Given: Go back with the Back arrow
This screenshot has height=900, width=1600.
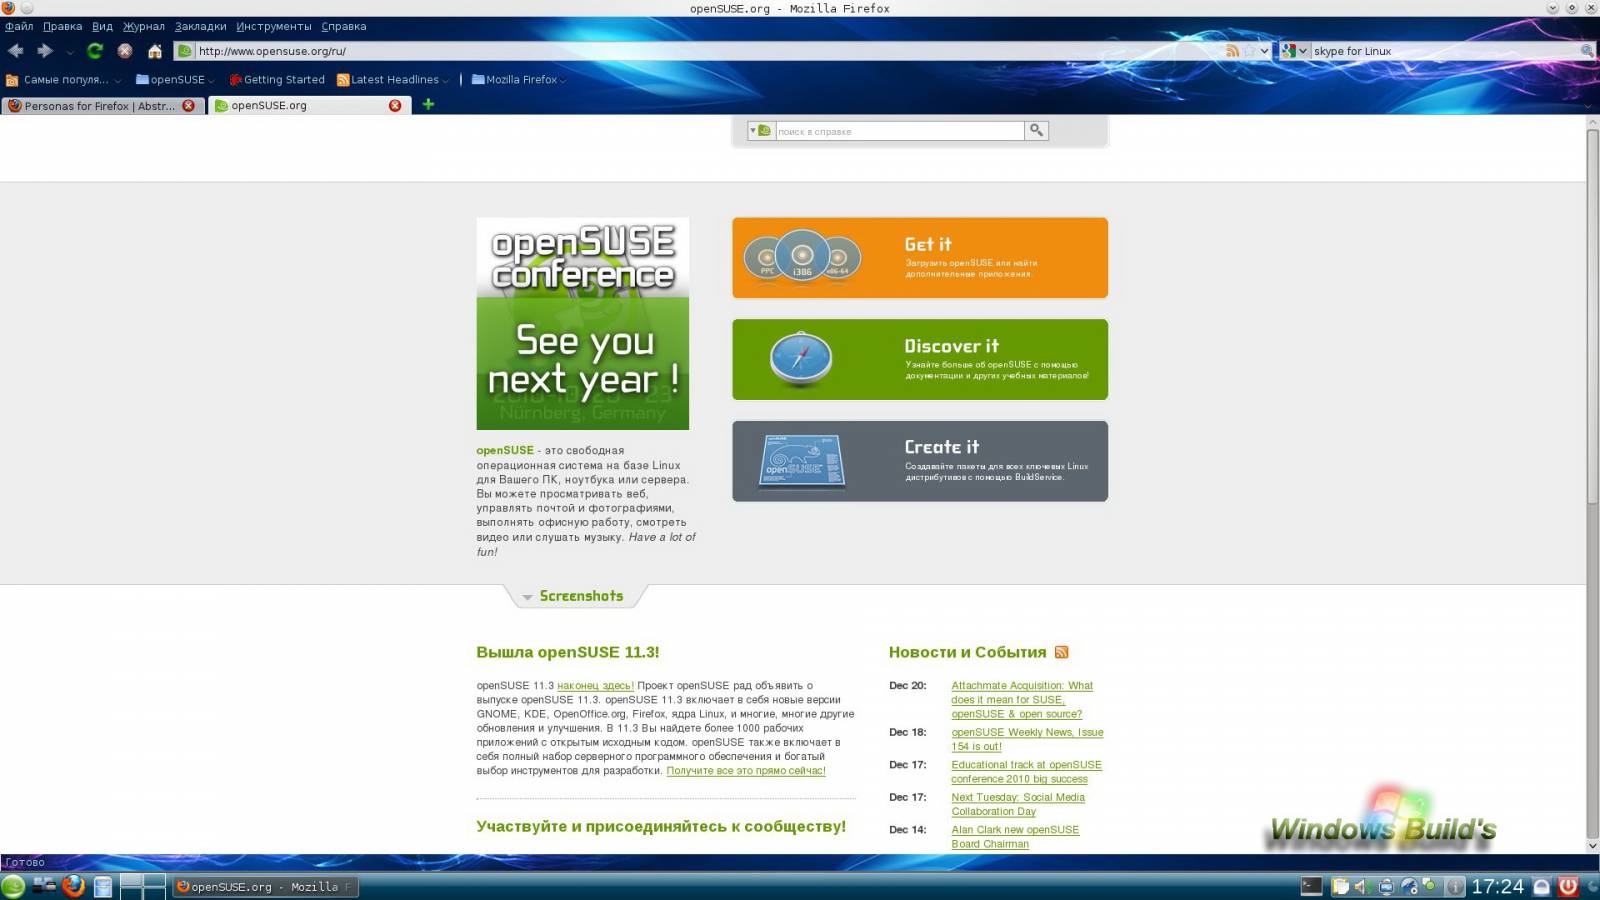Looking at the screenshot, I should pyautogui.click(x=16, y=51).
